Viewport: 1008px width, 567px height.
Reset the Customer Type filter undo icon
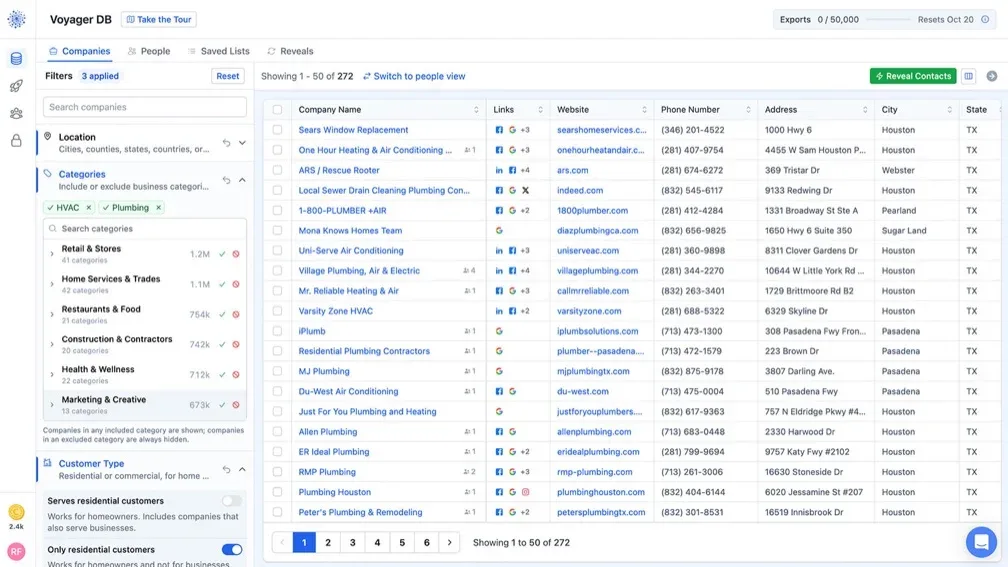[x=226, y=469]
